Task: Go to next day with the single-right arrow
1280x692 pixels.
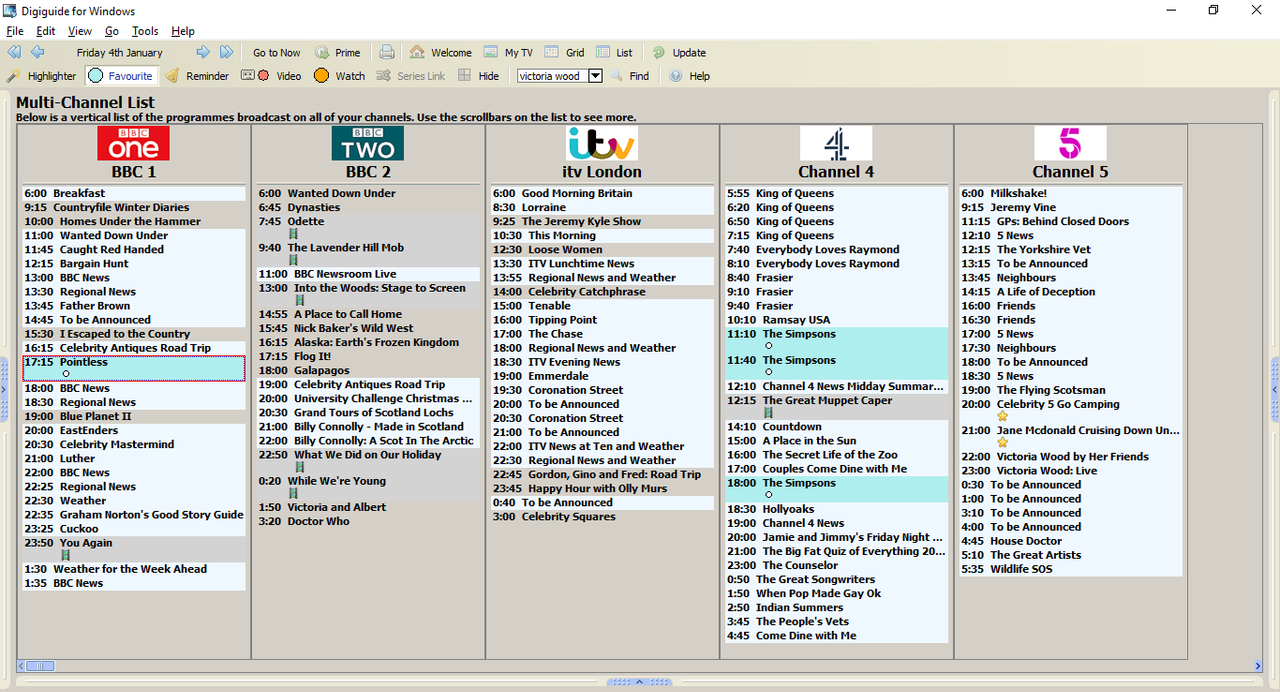Action: point(203,52)
